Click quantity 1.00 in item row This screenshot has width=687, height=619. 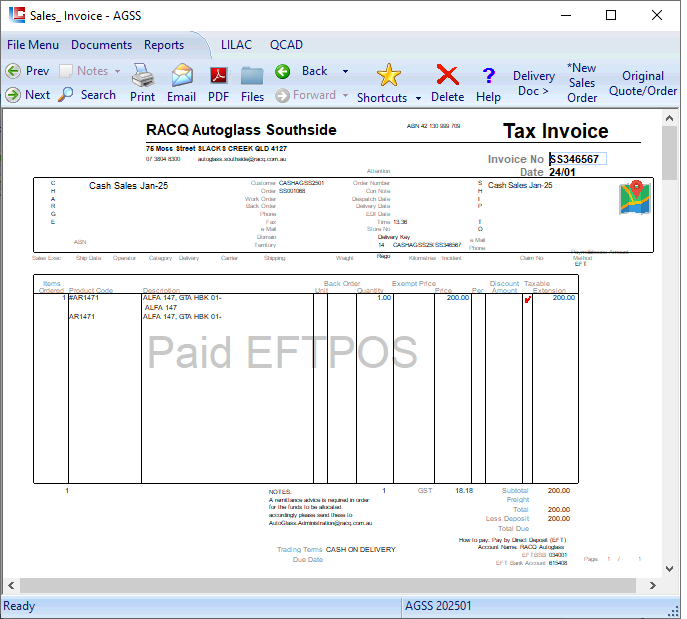pos(384,298)
